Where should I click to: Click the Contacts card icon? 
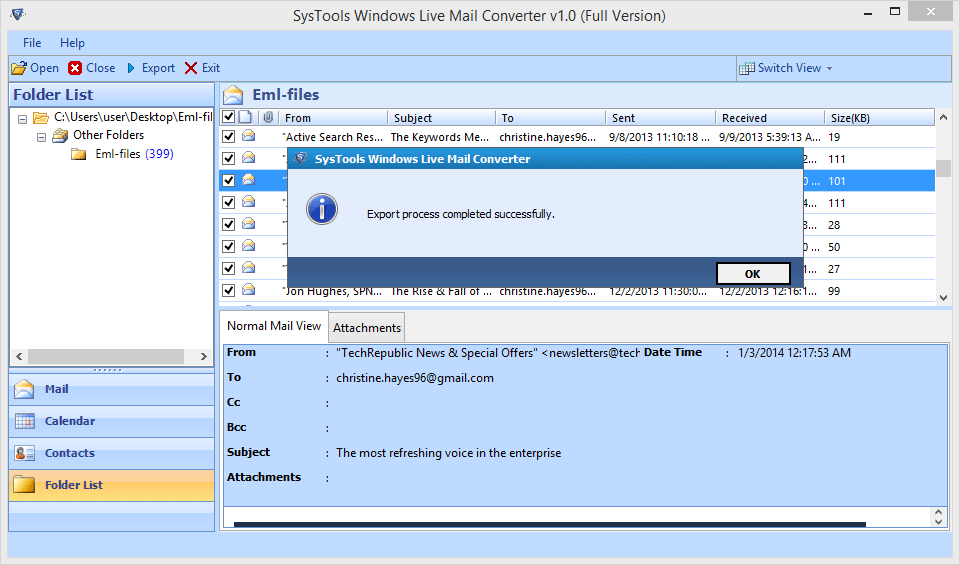click(x=24, y=453)
